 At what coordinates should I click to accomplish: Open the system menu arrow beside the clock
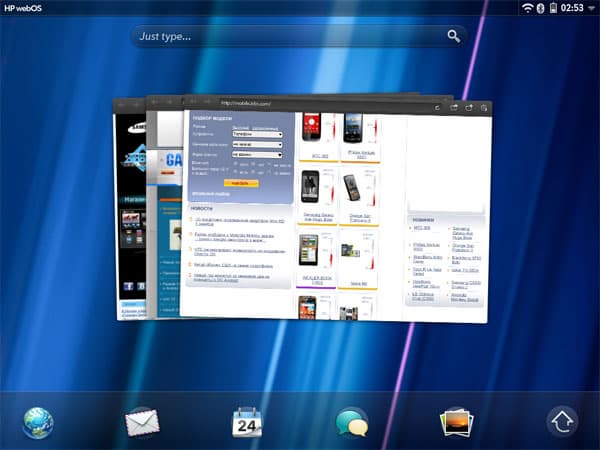coord(592,8)
